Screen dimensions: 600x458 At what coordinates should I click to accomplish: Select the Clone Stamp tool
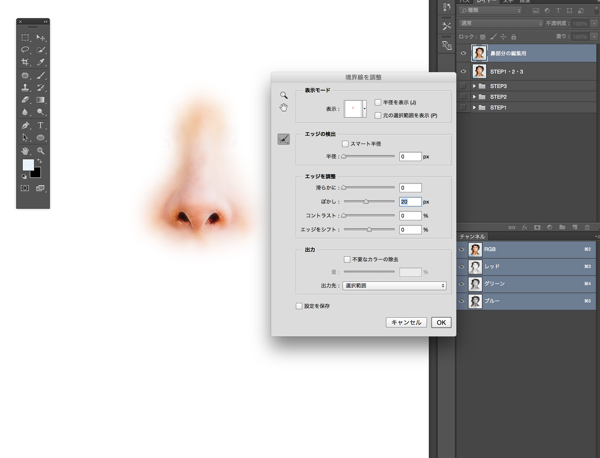tap(25, 88)
